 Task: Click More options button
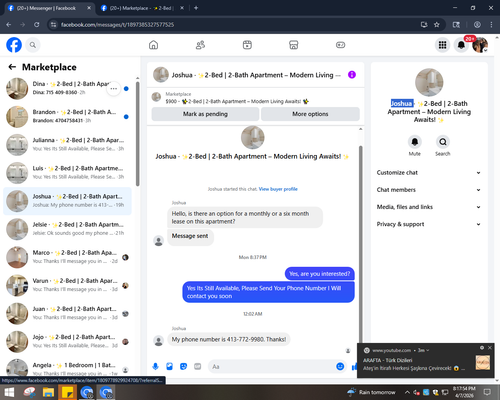(x=310, y=114)
